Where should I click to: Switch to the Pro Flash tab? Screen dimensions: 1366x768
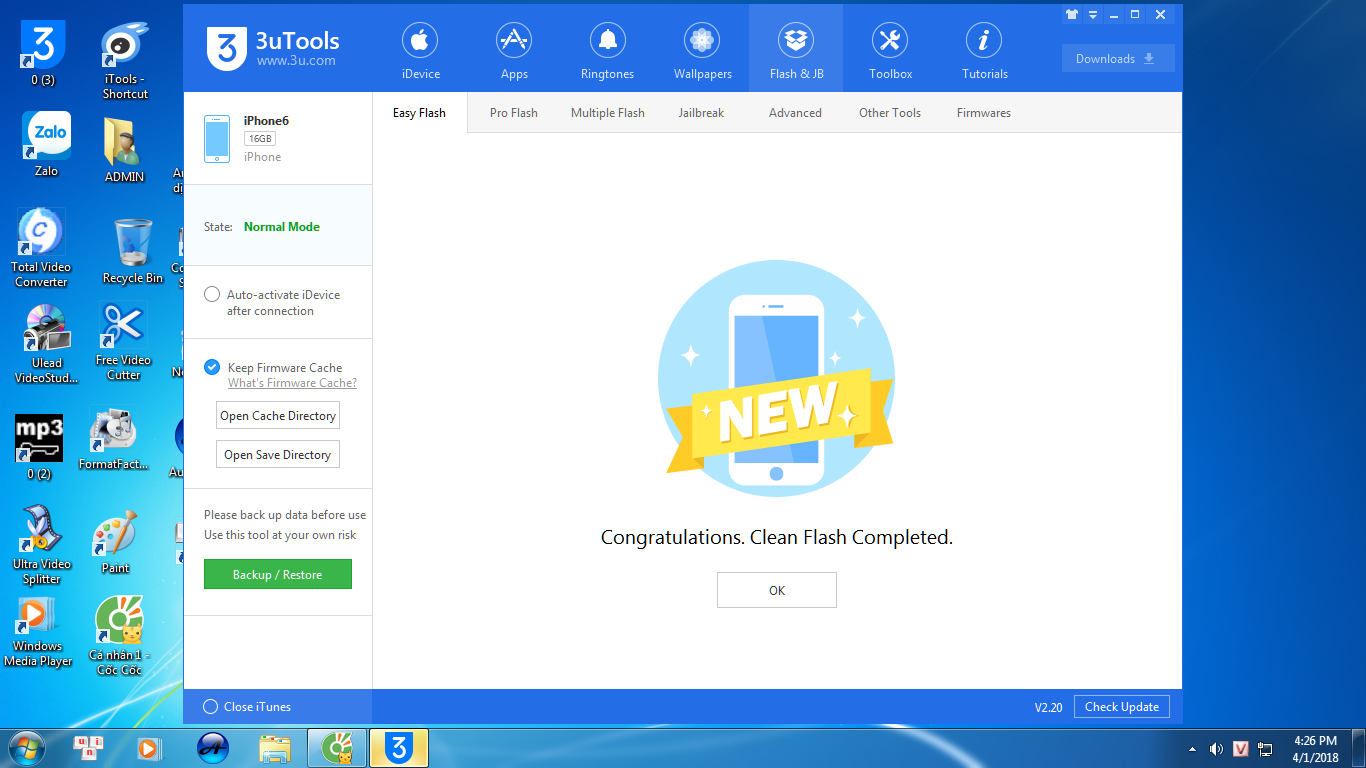pyautogui.click(x=513, y=113)
